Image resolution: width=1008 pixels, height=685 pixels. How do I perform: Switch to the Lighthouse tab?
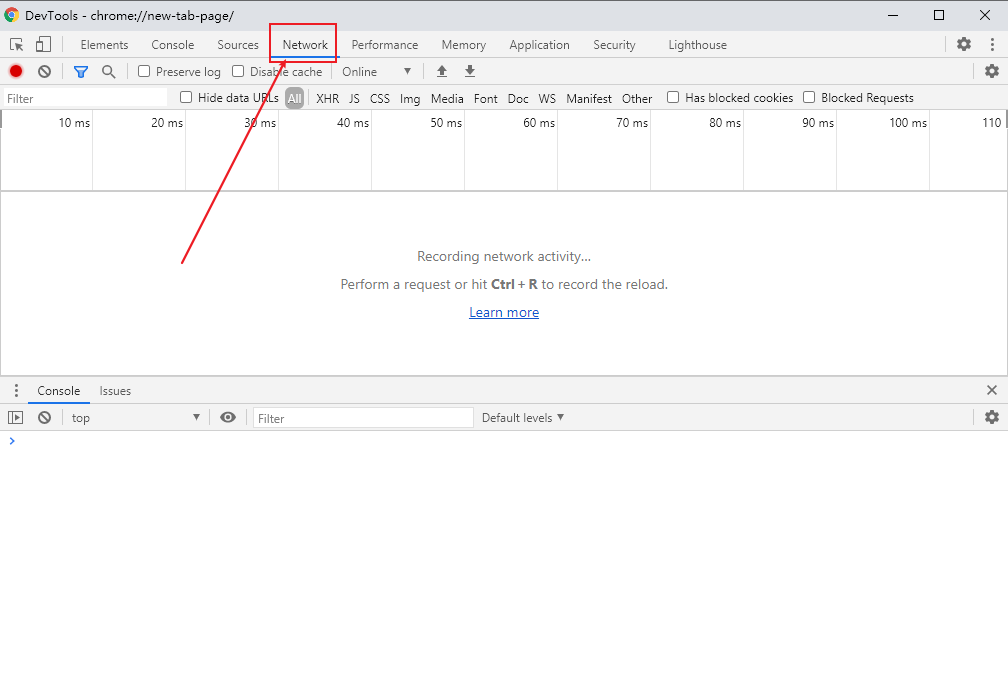(698, 45)
